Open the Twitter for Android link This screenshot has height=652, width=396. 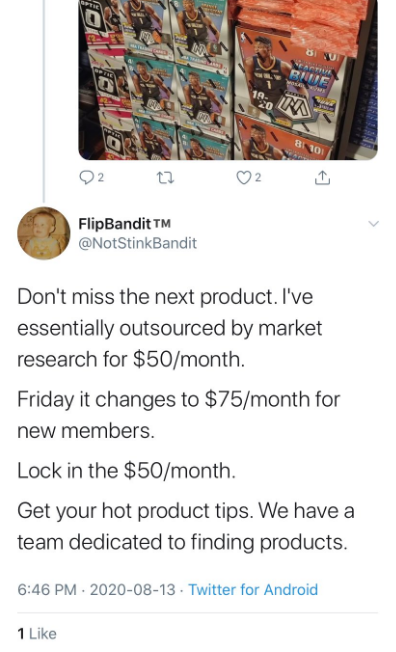253,590
